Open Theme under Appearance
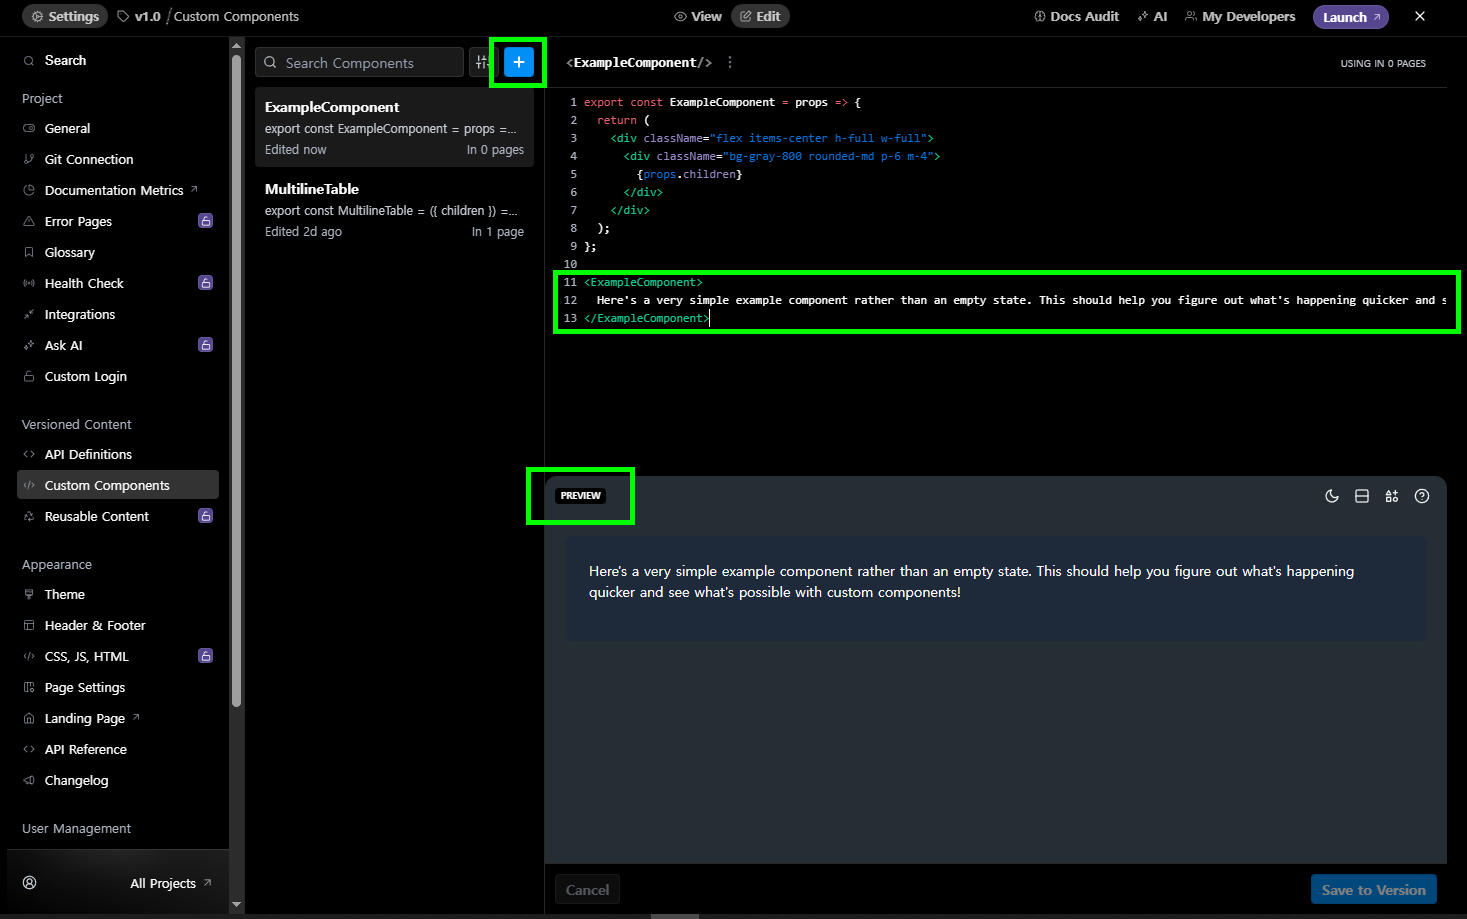 65,594
